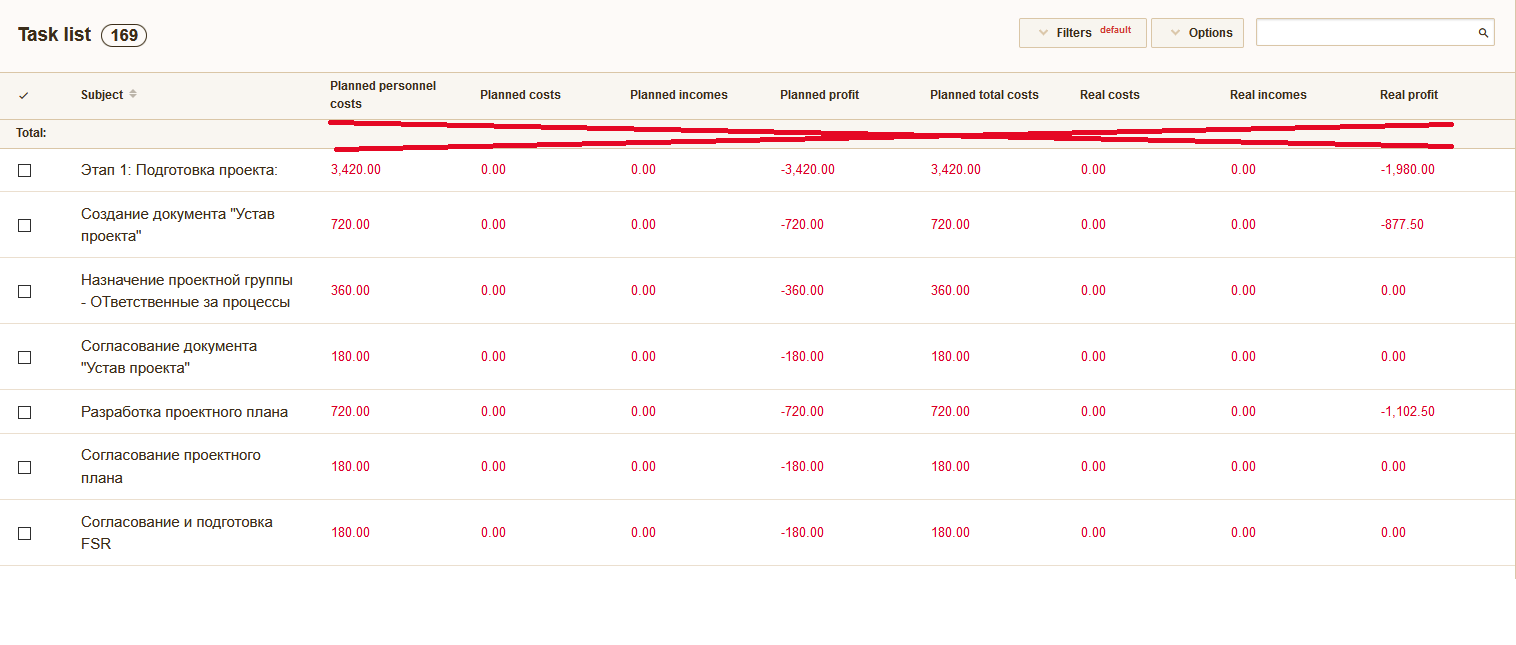
Task: Click the -3,420.00 planned profit value
Action: [x=808, y=170]
